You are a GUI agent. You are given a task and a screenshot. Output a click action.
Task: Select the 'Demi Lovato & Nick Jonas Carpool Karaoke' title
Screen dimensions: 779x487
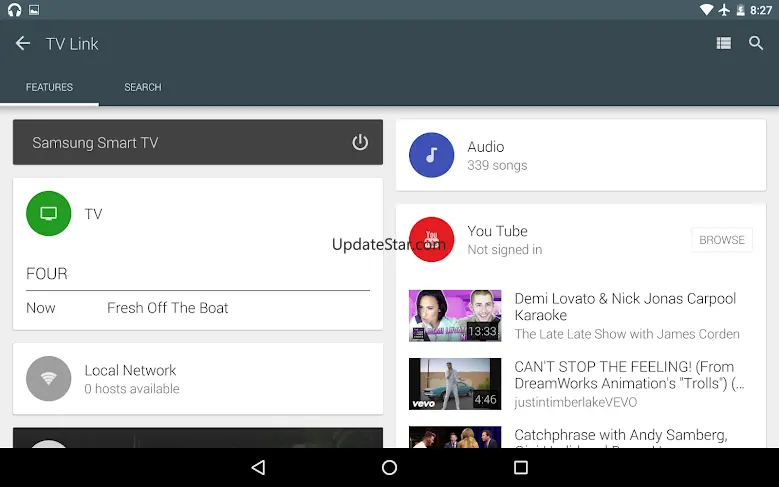[625, 307]
